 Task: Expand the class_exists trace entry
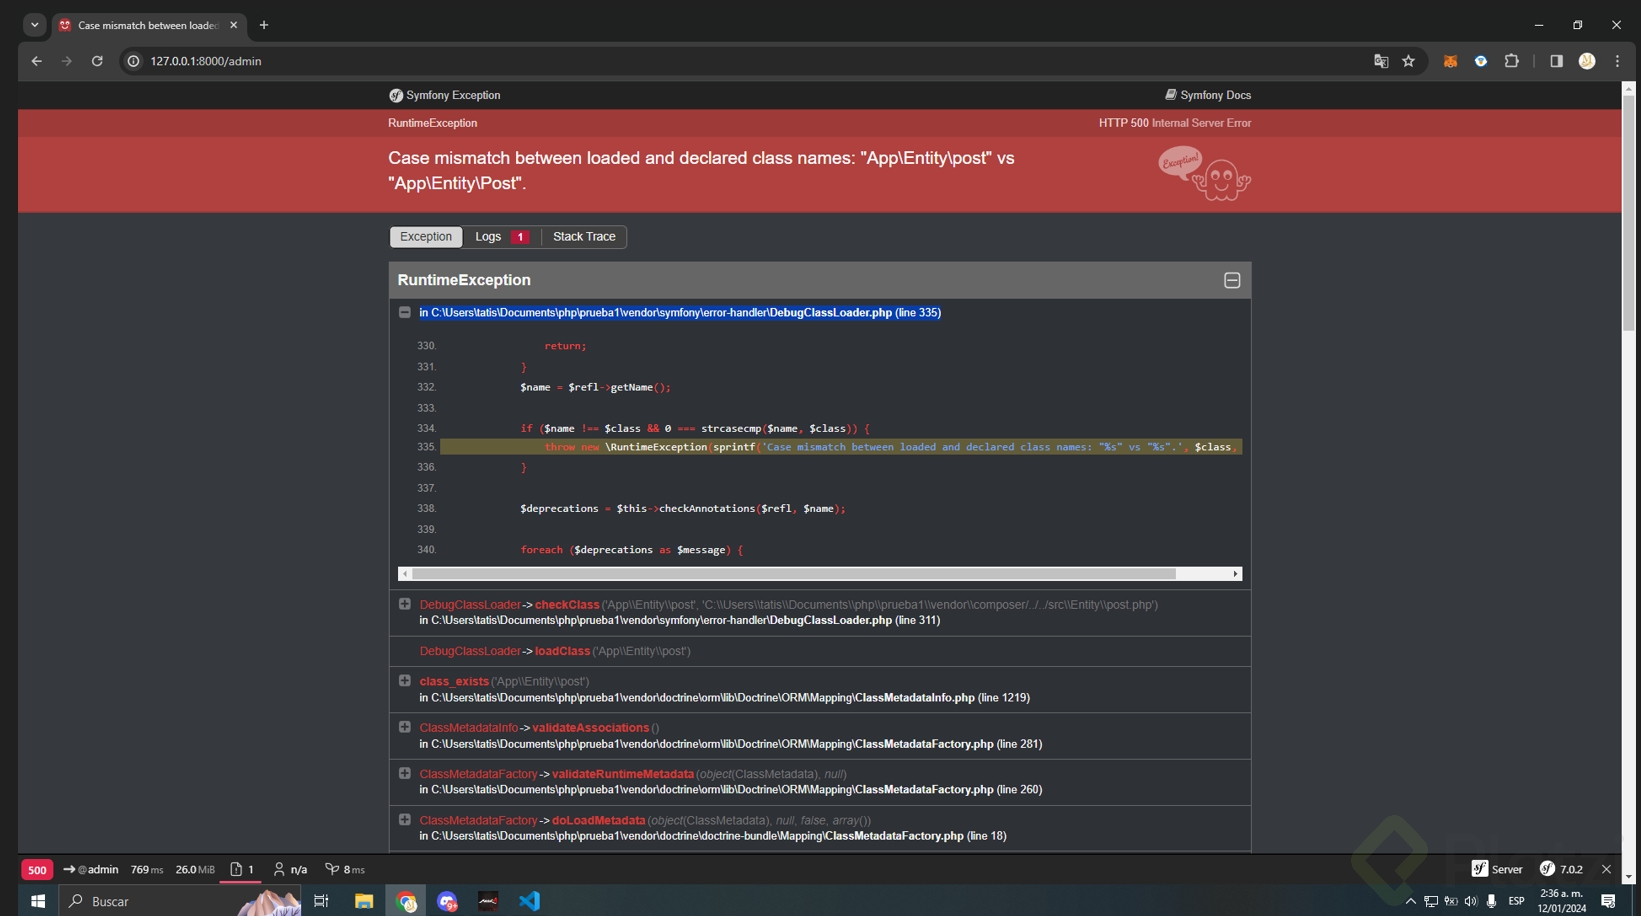[405, 681]
